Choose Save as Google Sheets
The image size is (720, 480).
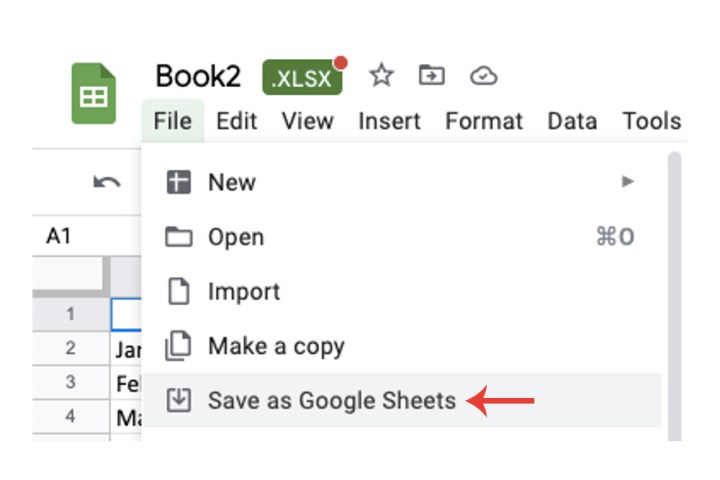(x=331, y=401)
